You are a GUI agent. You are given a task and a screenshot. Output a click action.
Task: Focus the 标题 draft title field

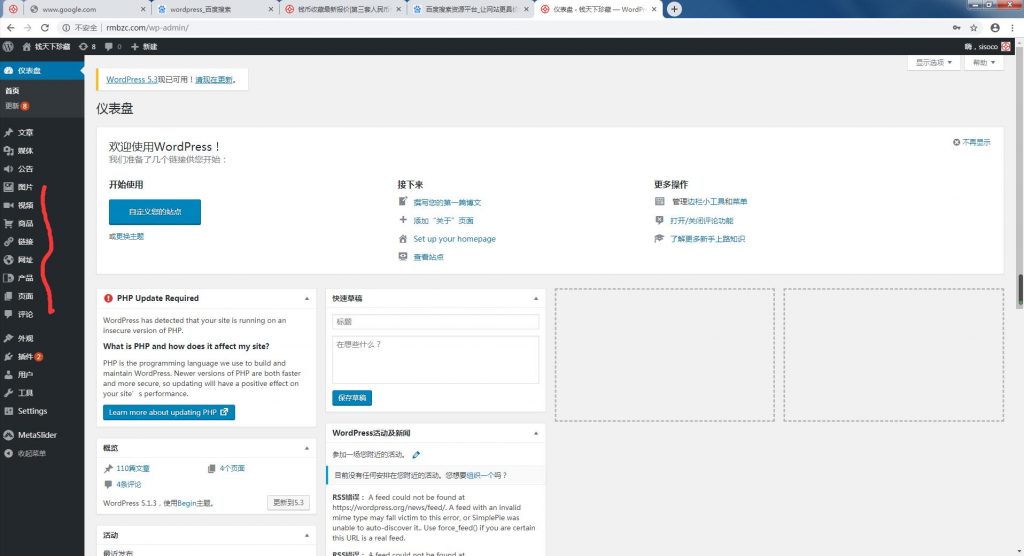(x=436, y=321)
